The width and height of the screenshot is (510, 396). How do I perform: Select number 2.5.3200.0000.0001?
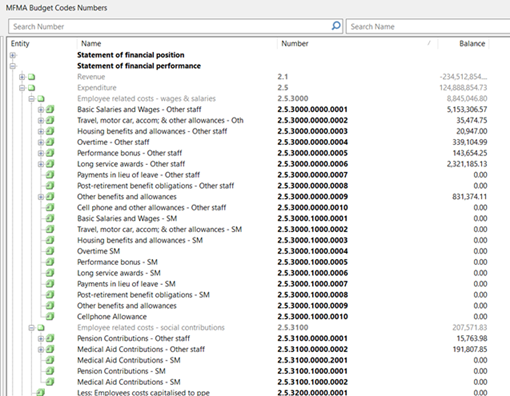click(x=313, y=393)
